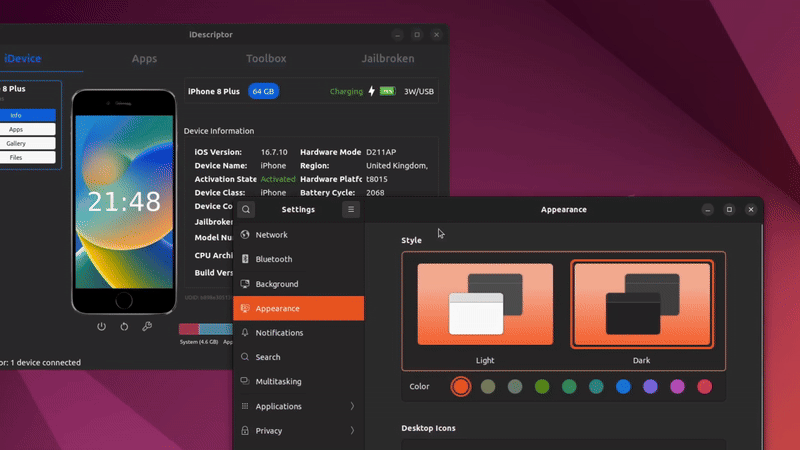Choose the sage gray-green accent color

[x=515, y=386]
